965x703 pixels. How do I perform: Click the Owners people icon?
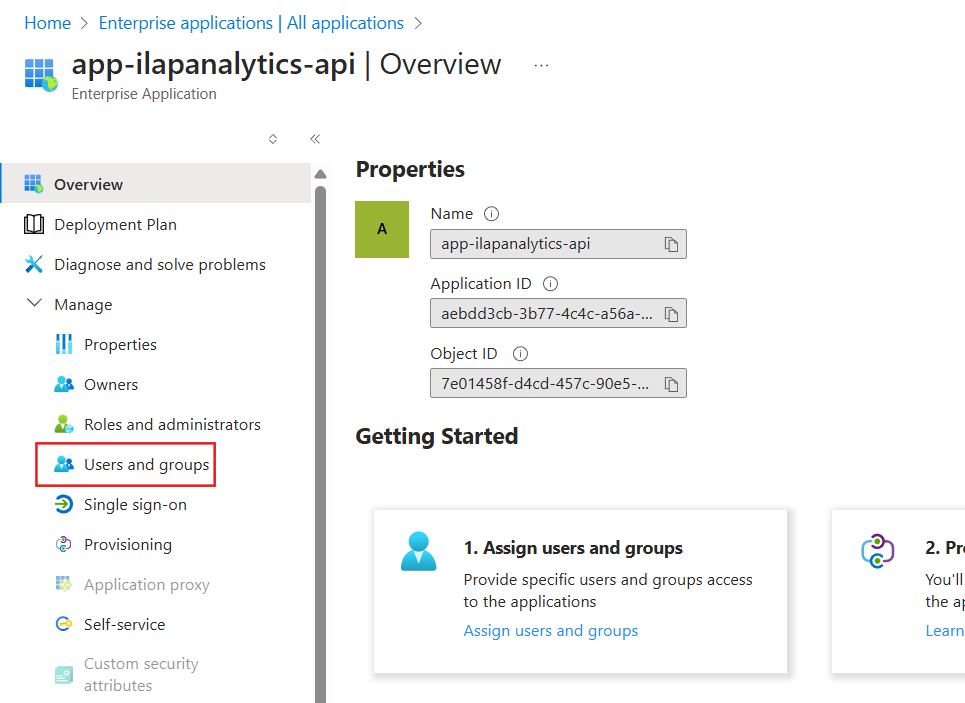(x=64, y=384)
